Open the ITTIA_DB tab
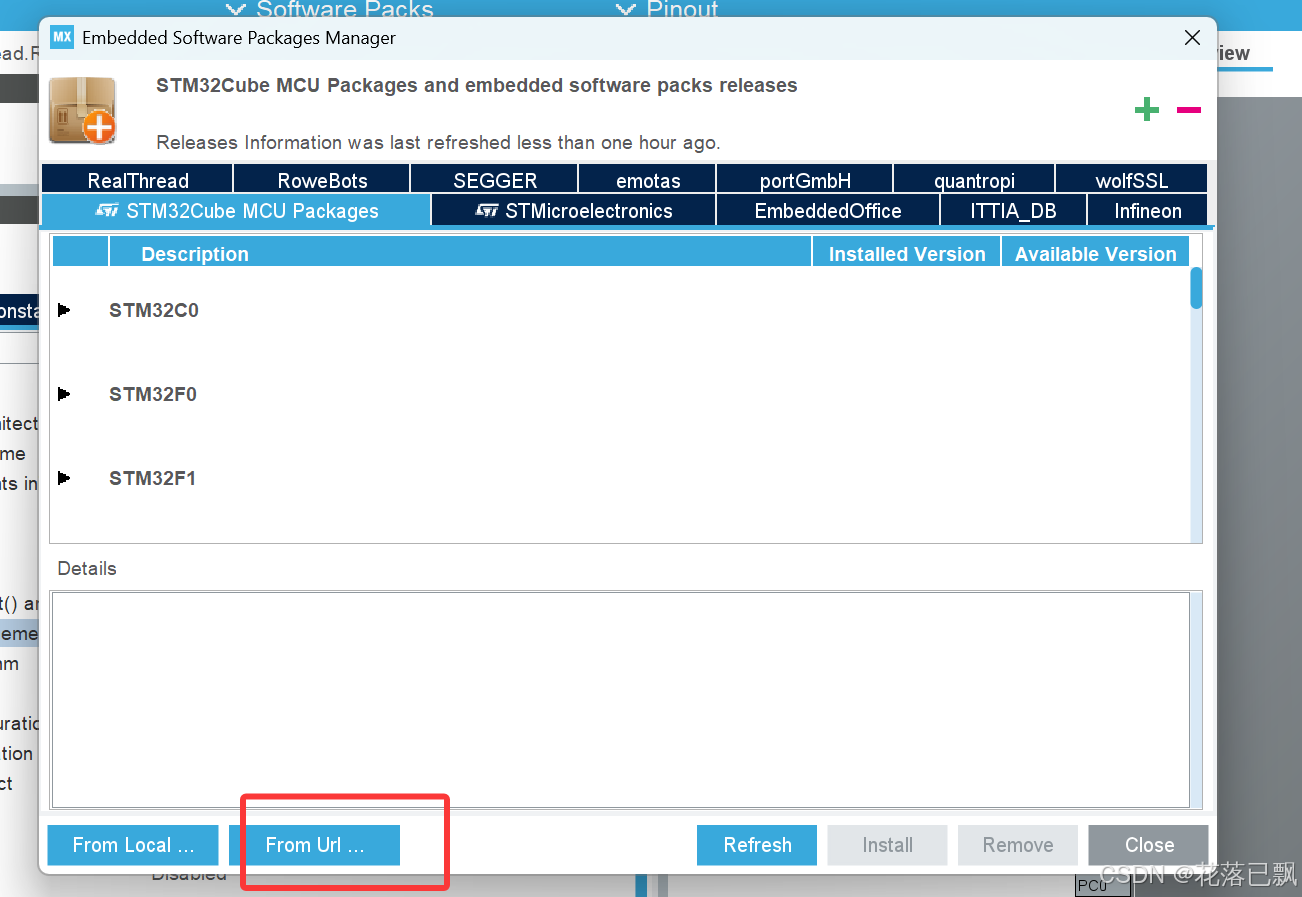The width and height of the screenshot is (1302, 897). [x=1013, y=211]
